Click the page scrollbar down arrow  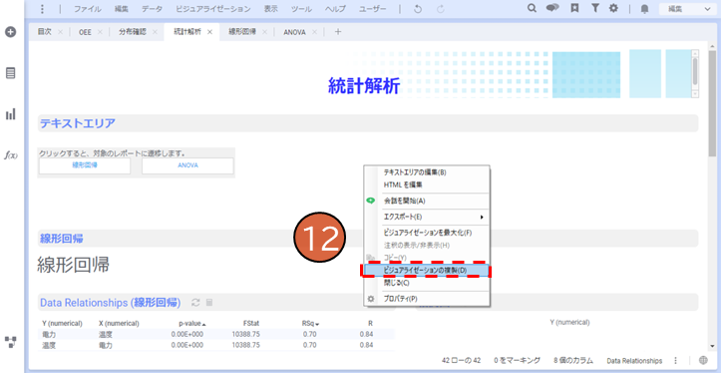coord(712,346)
